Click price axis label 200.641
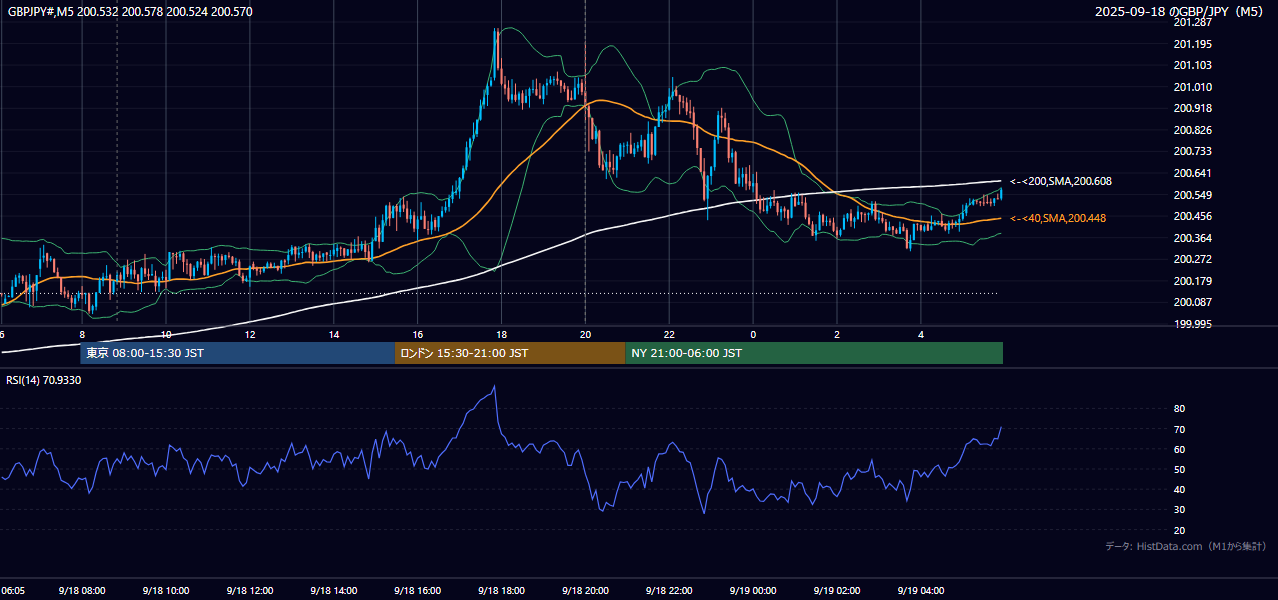 (1193, 173)
